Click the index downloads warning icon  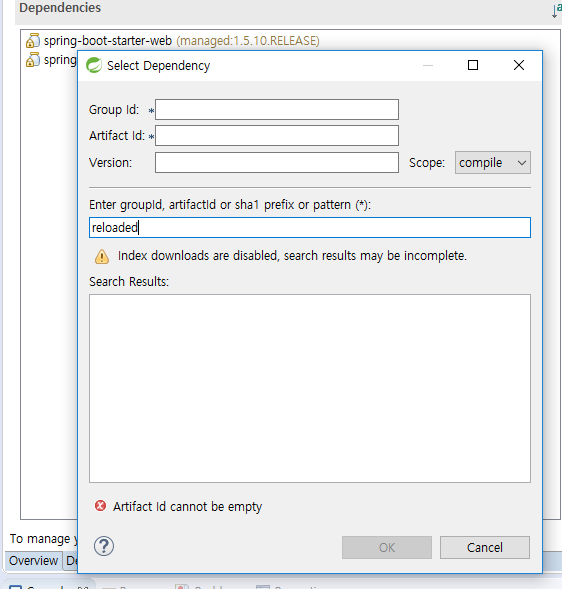pyautogui.click(x=102, y=257)
